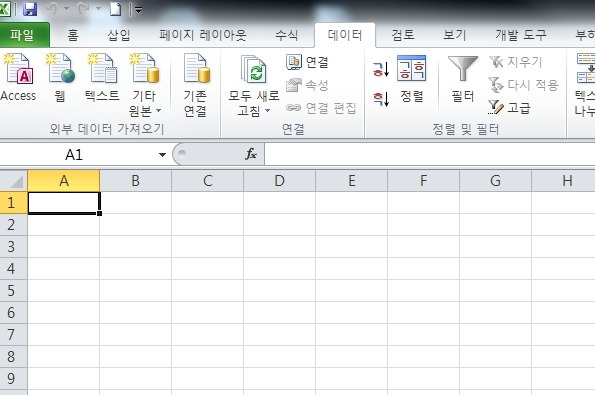595x395 pixels.
Task: Open the Undo history dropdown arrow
Action: pos(66,8)
